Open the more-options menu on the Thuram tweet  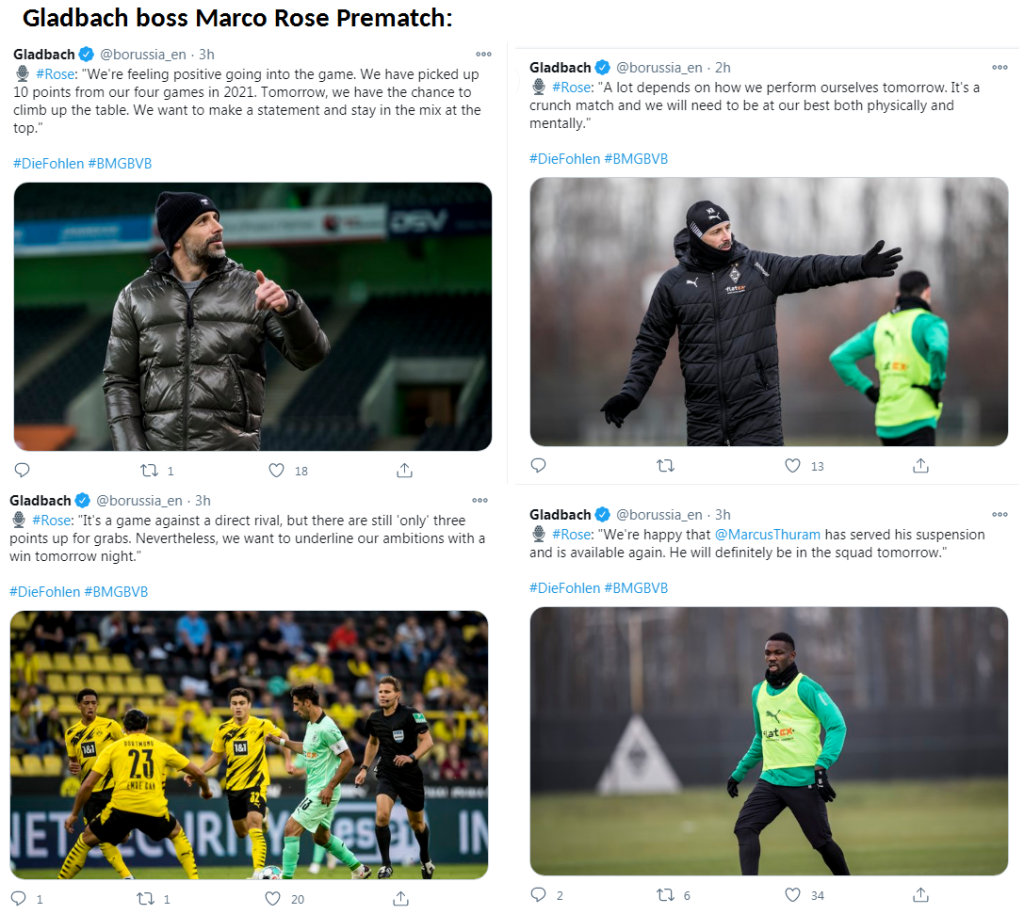click(999, 514)
